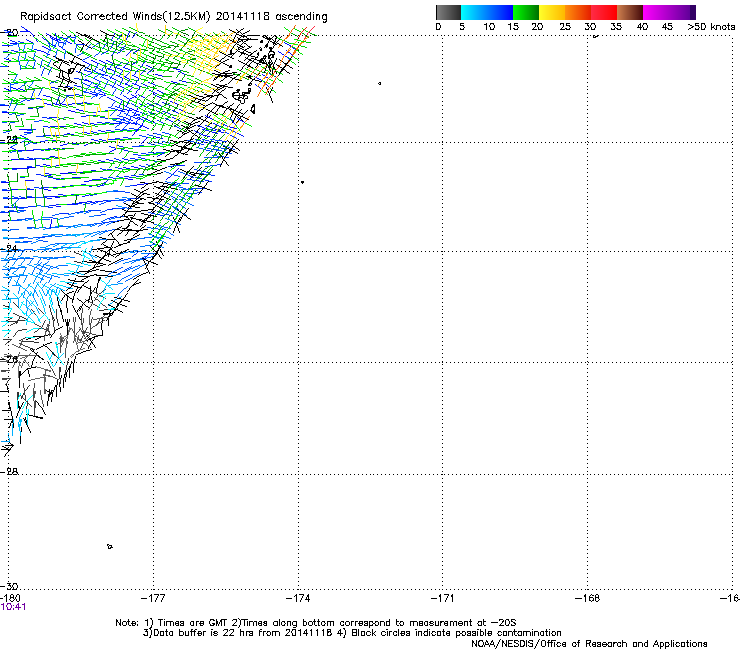The height and width of the screenshot is (650, 740).
Task: Click the legend label '10' under color bar
Action: (489, 27)
